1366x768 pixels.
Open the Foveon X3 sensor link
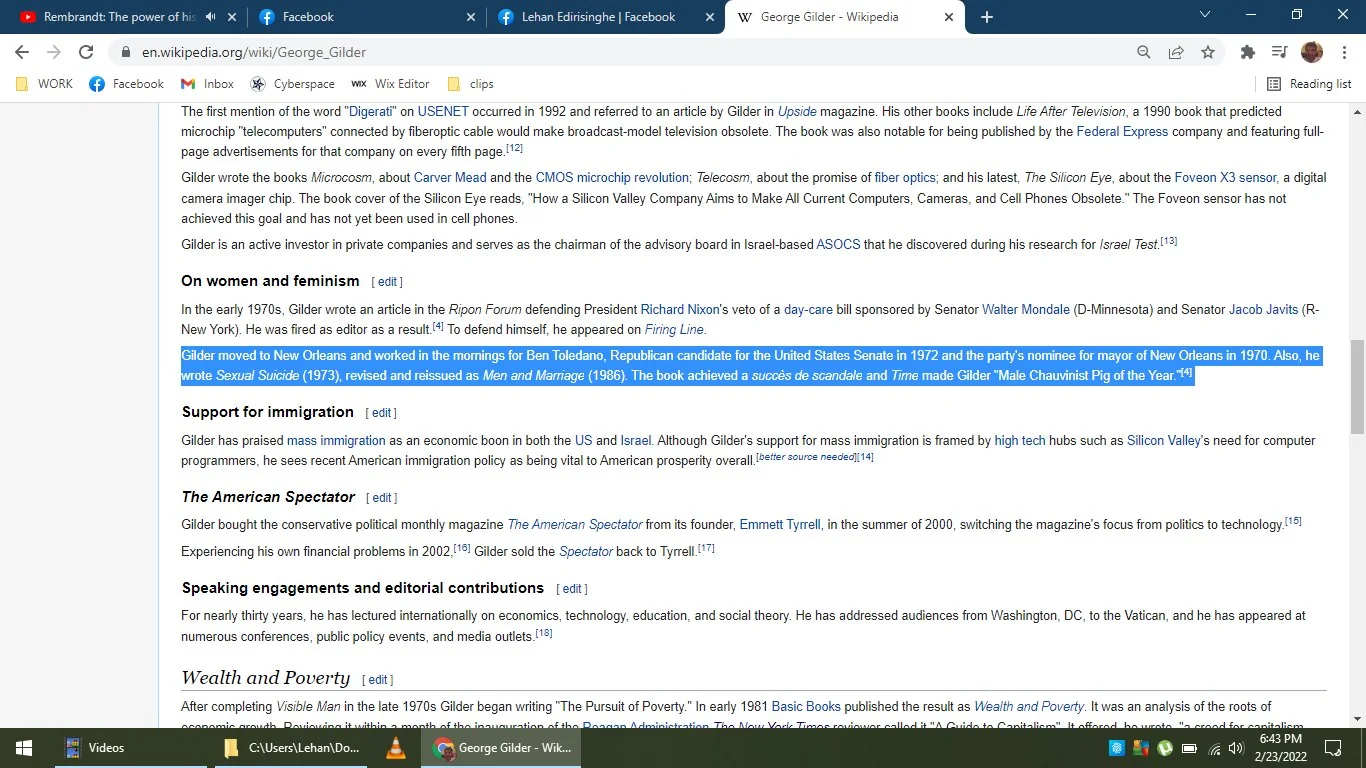tap(1225, 178)
